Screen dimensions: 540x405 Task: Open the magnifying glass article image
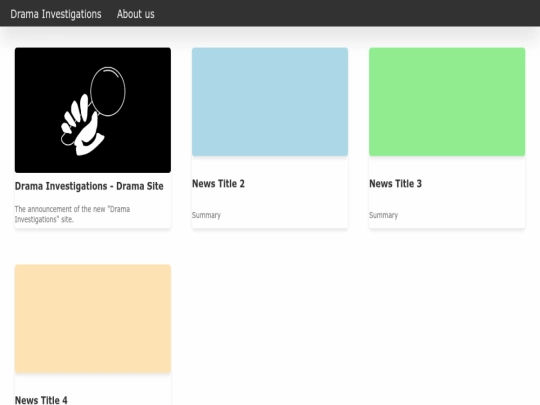(x=93, y=110)
